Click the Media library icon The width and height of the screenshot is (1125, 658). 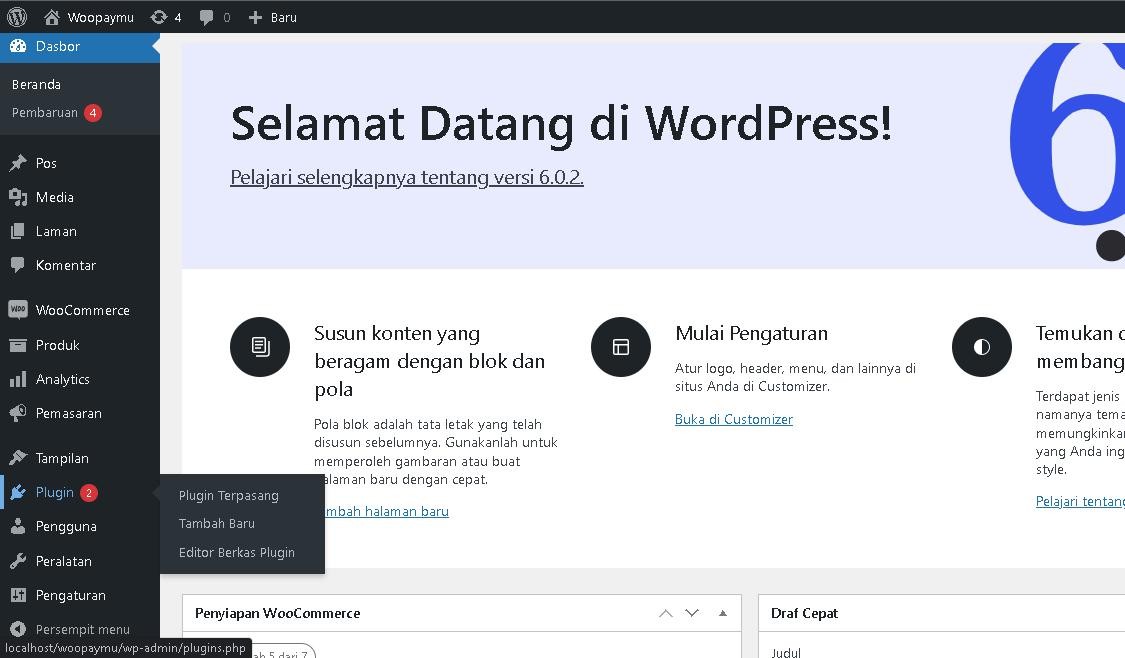point(18,197)
